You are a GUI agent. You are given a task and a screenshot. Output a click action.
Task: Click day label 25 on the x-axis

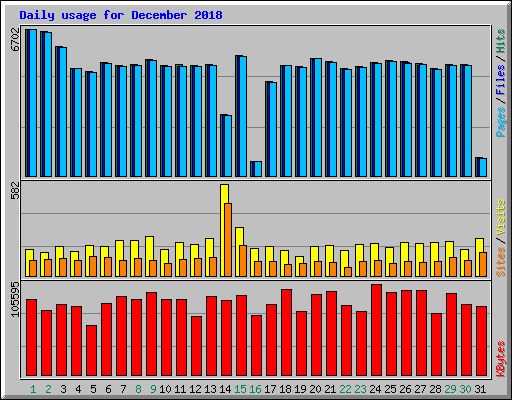coord(390,389)
